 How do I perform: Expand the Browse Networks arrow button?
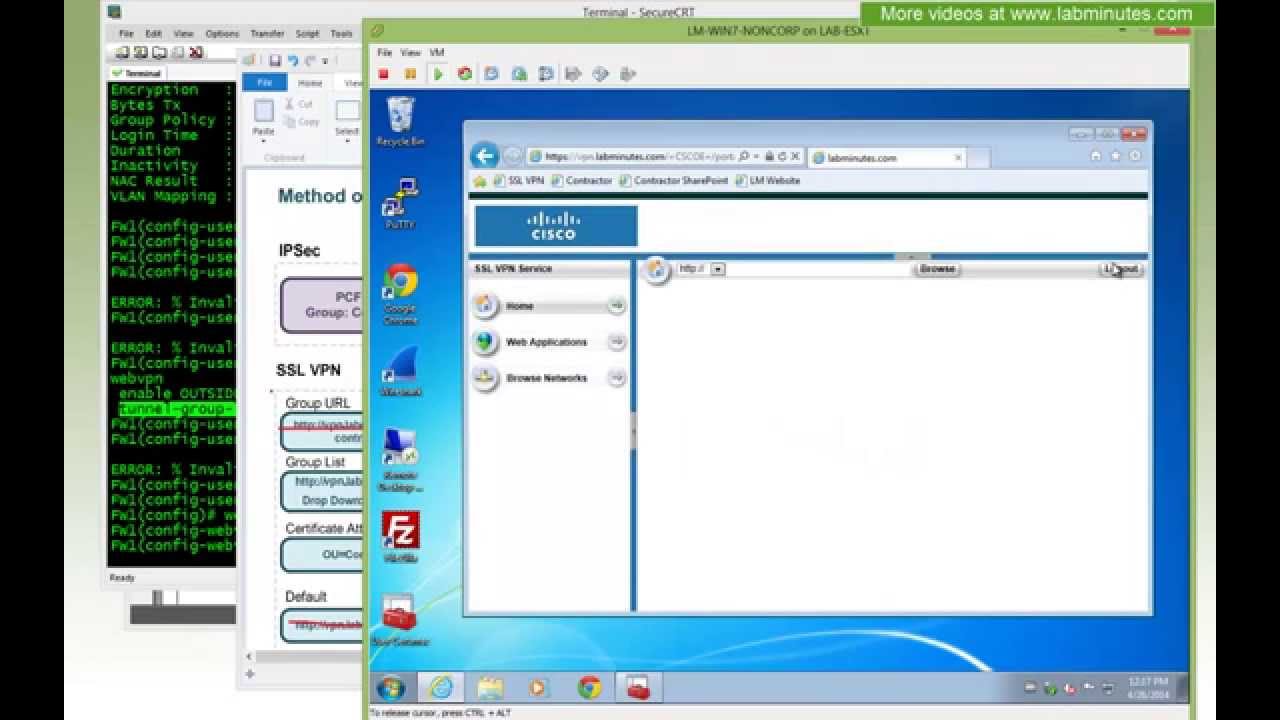point(617,378)
